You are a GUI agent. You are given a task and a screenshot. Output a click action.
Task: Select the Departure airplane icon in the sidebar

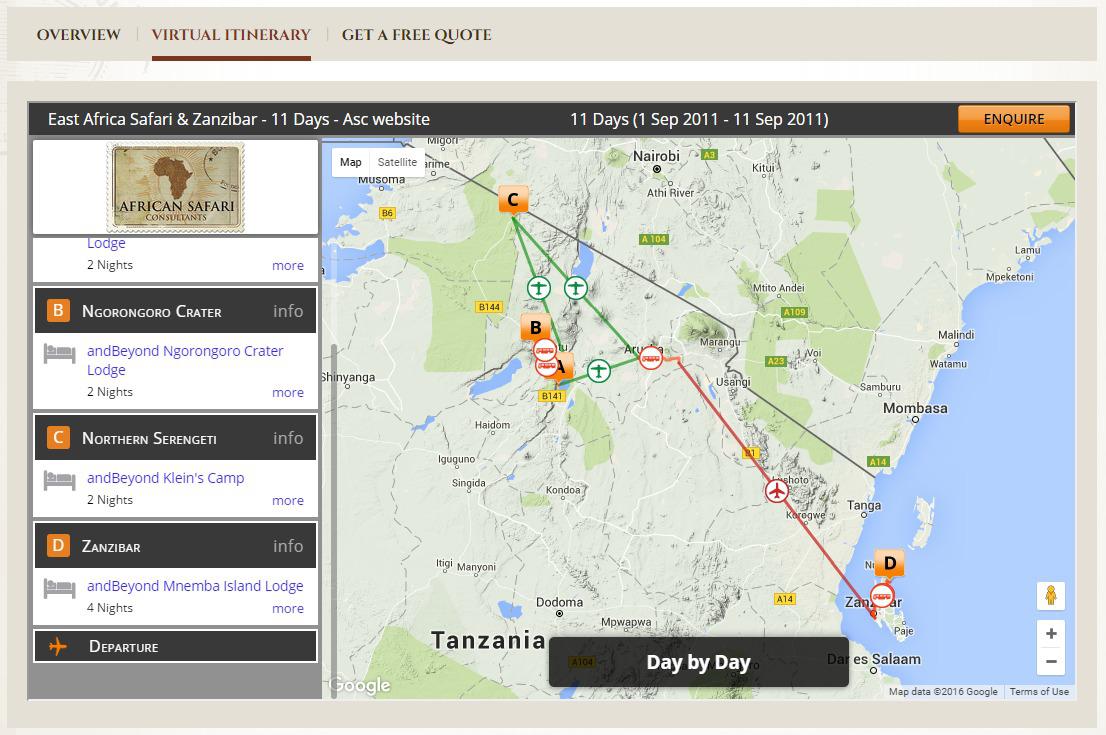point(58,646)
